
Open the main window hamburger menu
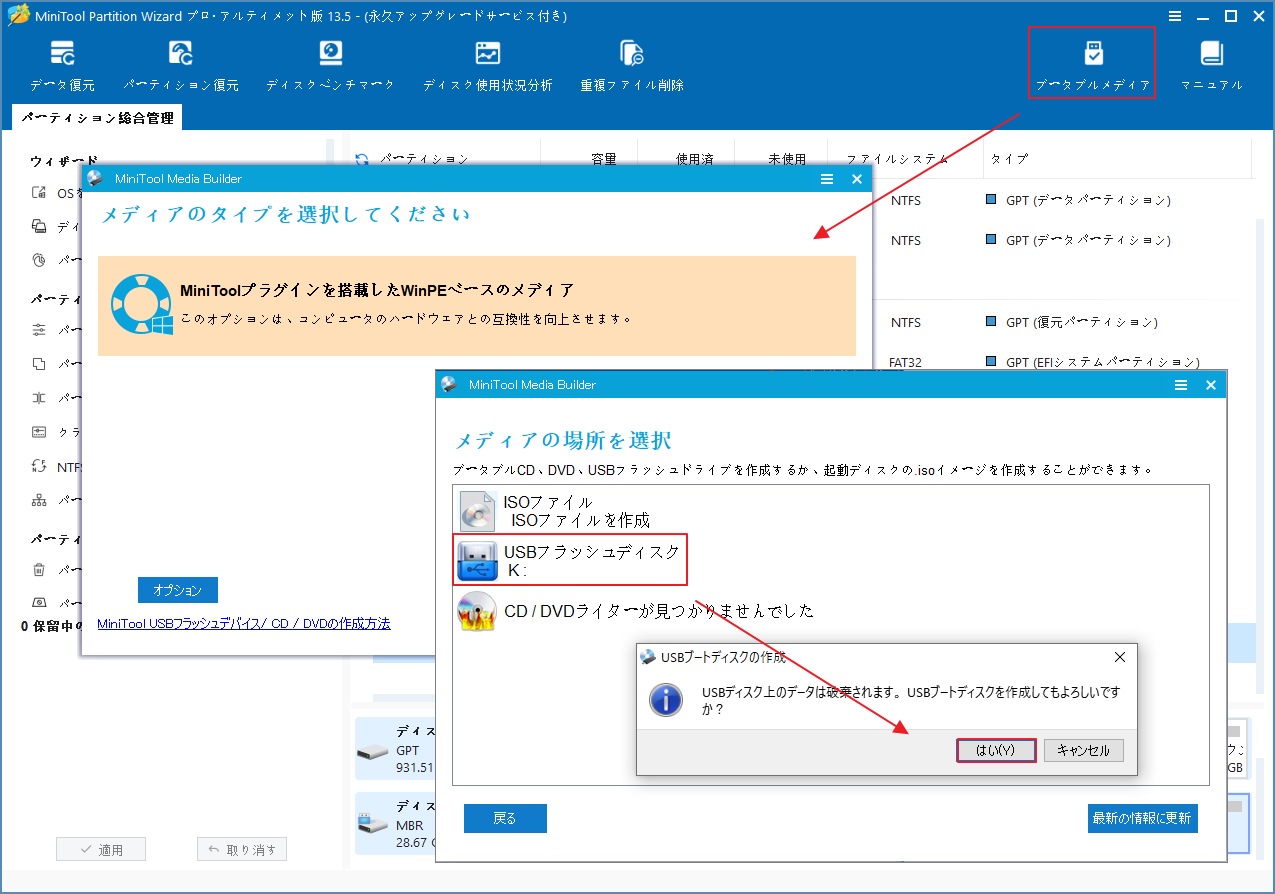tap(1174, 16)
